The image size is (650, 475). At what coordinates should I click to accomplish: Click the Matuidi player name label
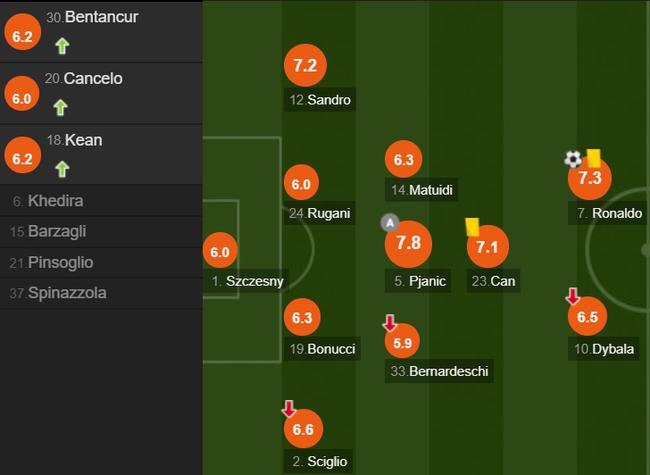click(425, 190)
